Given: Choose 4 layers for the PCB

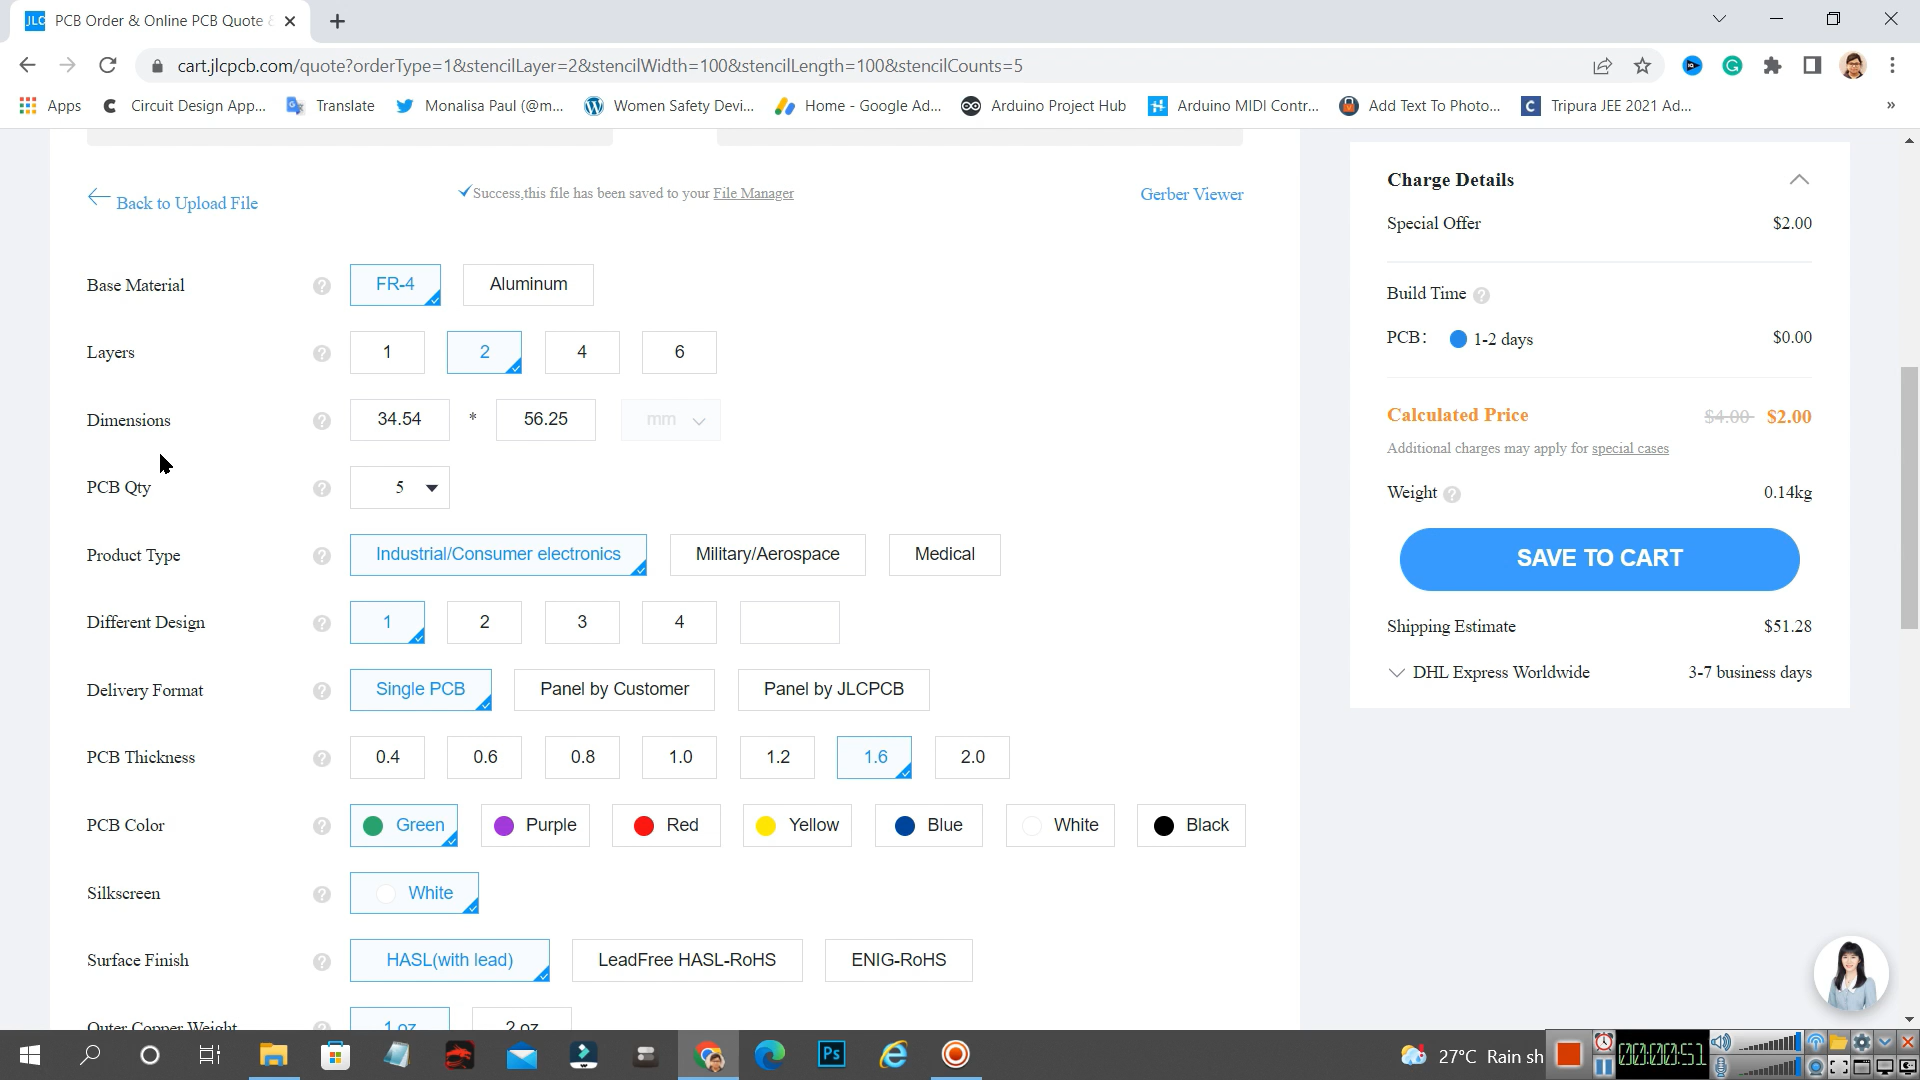Looking at the screenshot, I should pos(582,352).
